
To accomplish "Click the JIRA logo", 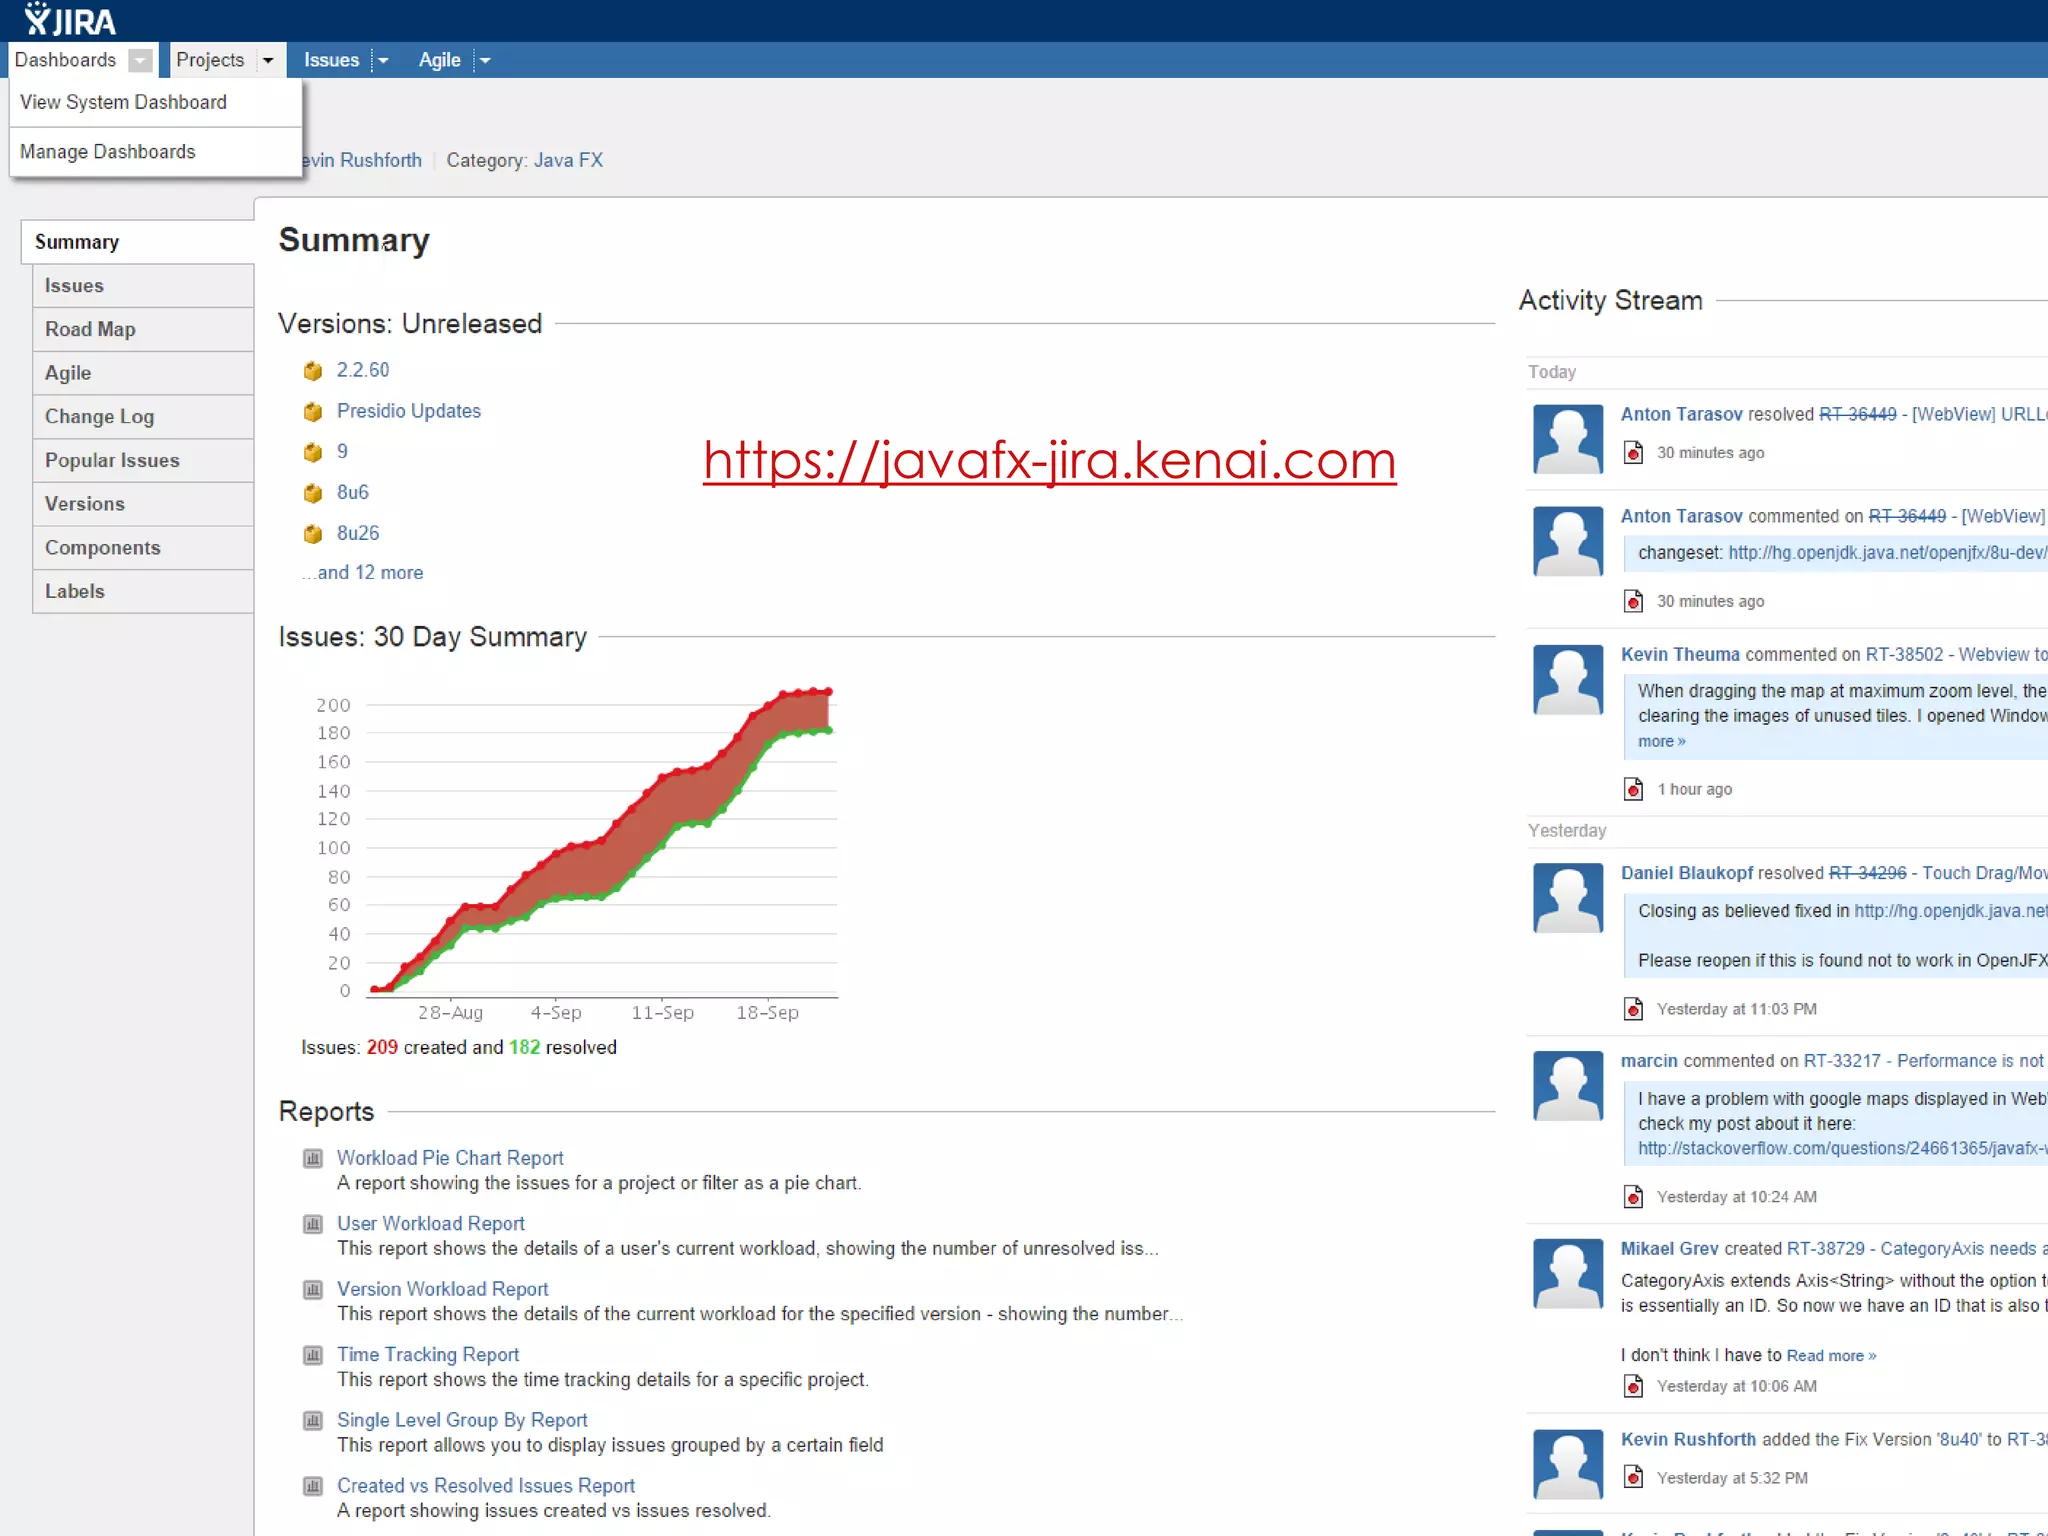I will coord(70,20).
